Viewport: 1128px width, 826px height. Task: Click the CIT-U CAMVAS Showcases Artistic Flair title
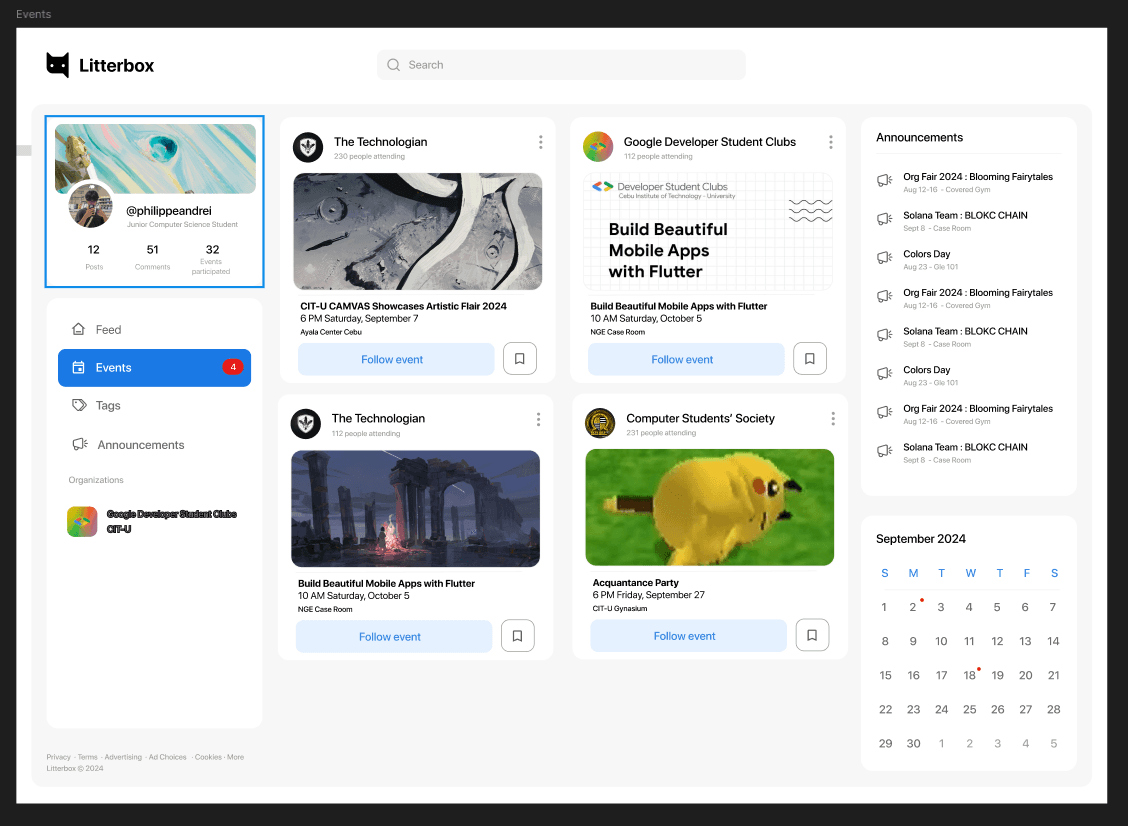tap(404, 306)
